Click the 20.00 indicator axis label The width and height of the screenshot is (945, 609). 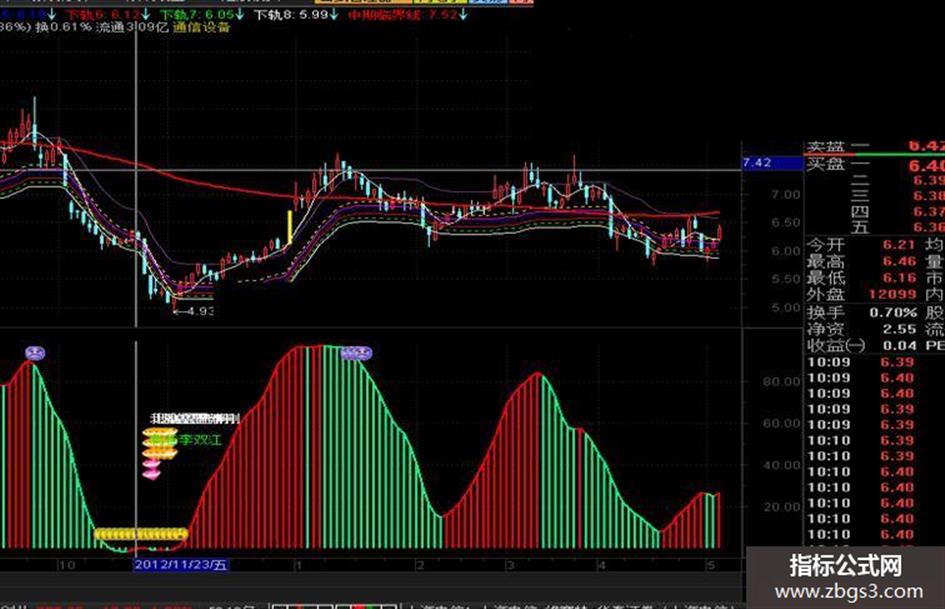point(781,507)
